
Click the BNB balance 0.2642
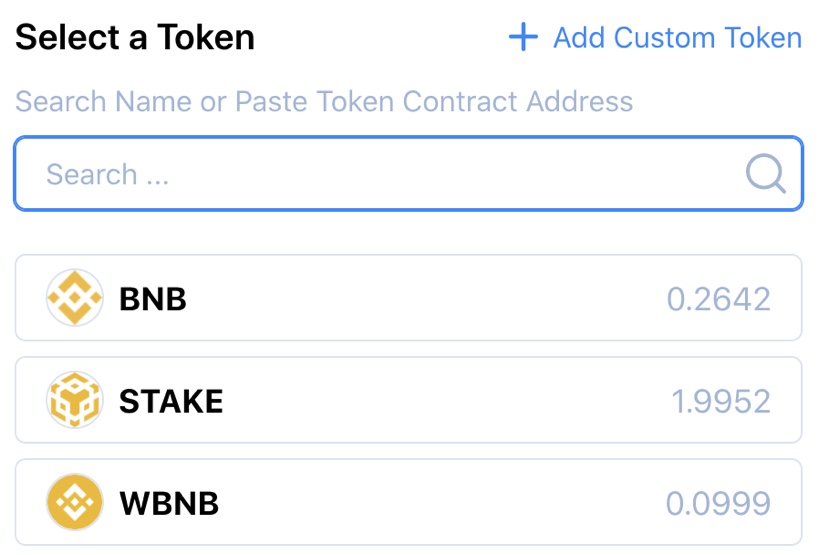click(x=719, y=299)
